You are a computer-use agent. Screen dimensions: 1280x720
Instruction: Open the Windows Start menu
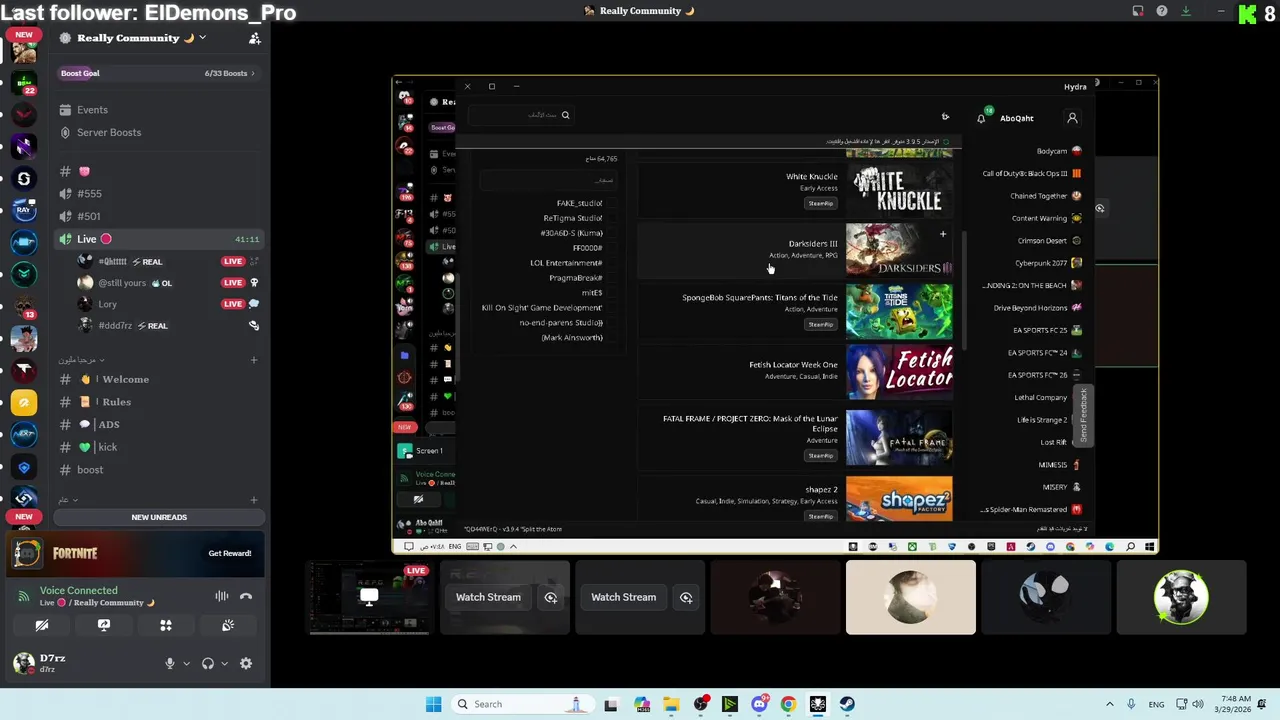(x=433, y=704)
